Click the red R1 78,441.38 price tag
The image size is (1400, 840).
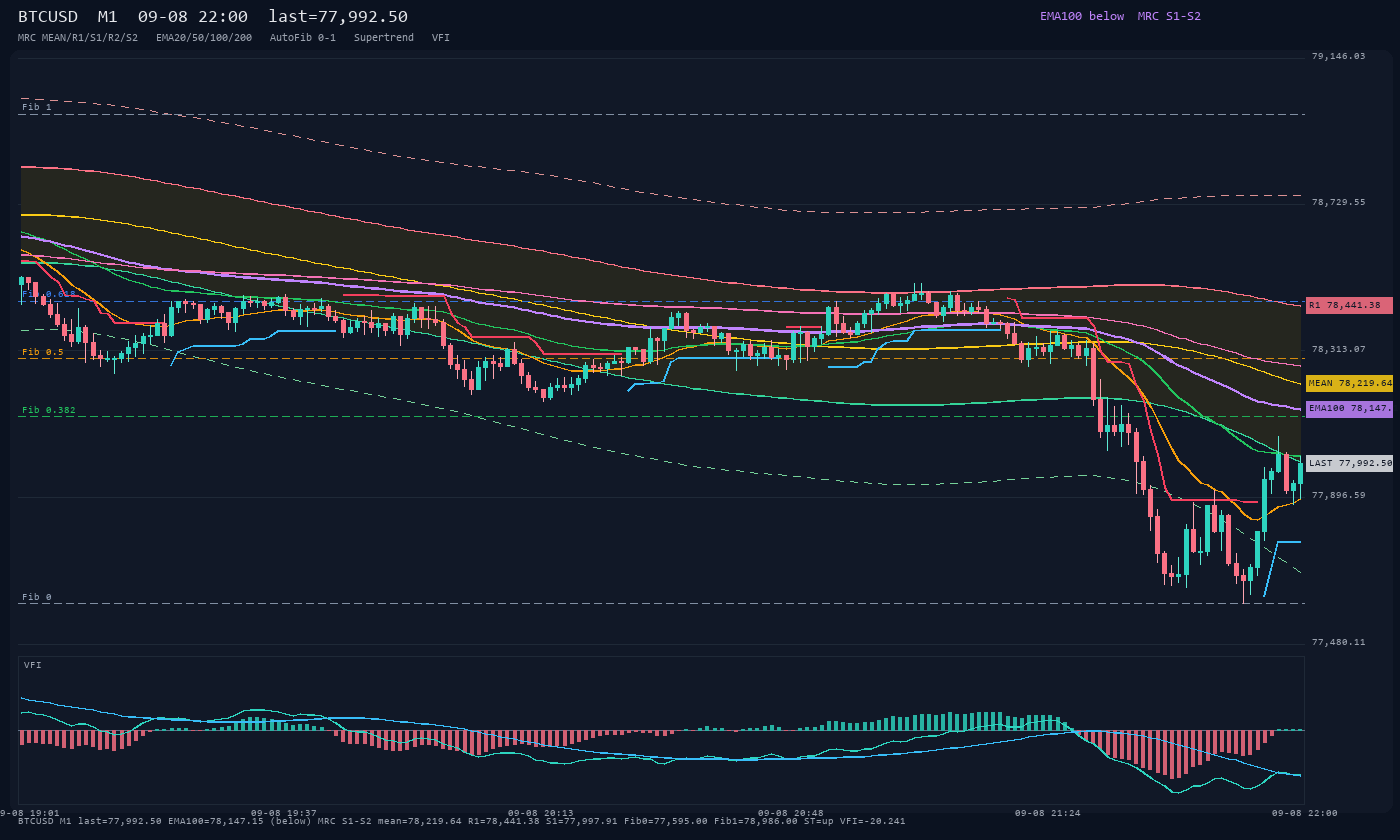1349,305
